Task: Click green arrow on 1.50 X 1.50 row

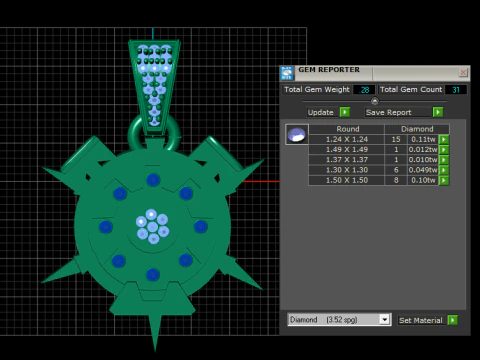Action: click(x=444, y=180)
